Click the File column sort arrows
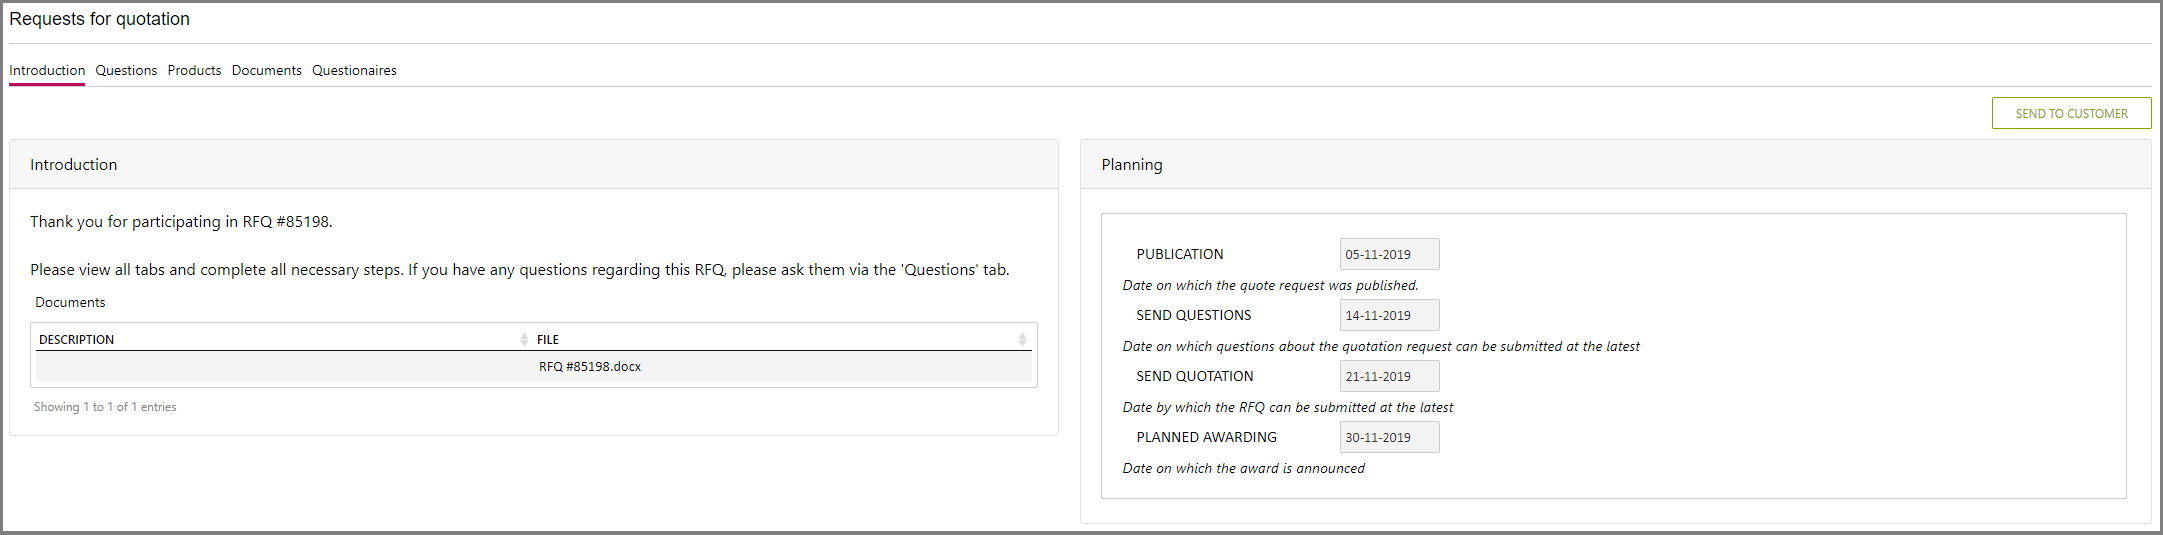The height and width of the screenshot is (535, 2163). [1022, 340]
